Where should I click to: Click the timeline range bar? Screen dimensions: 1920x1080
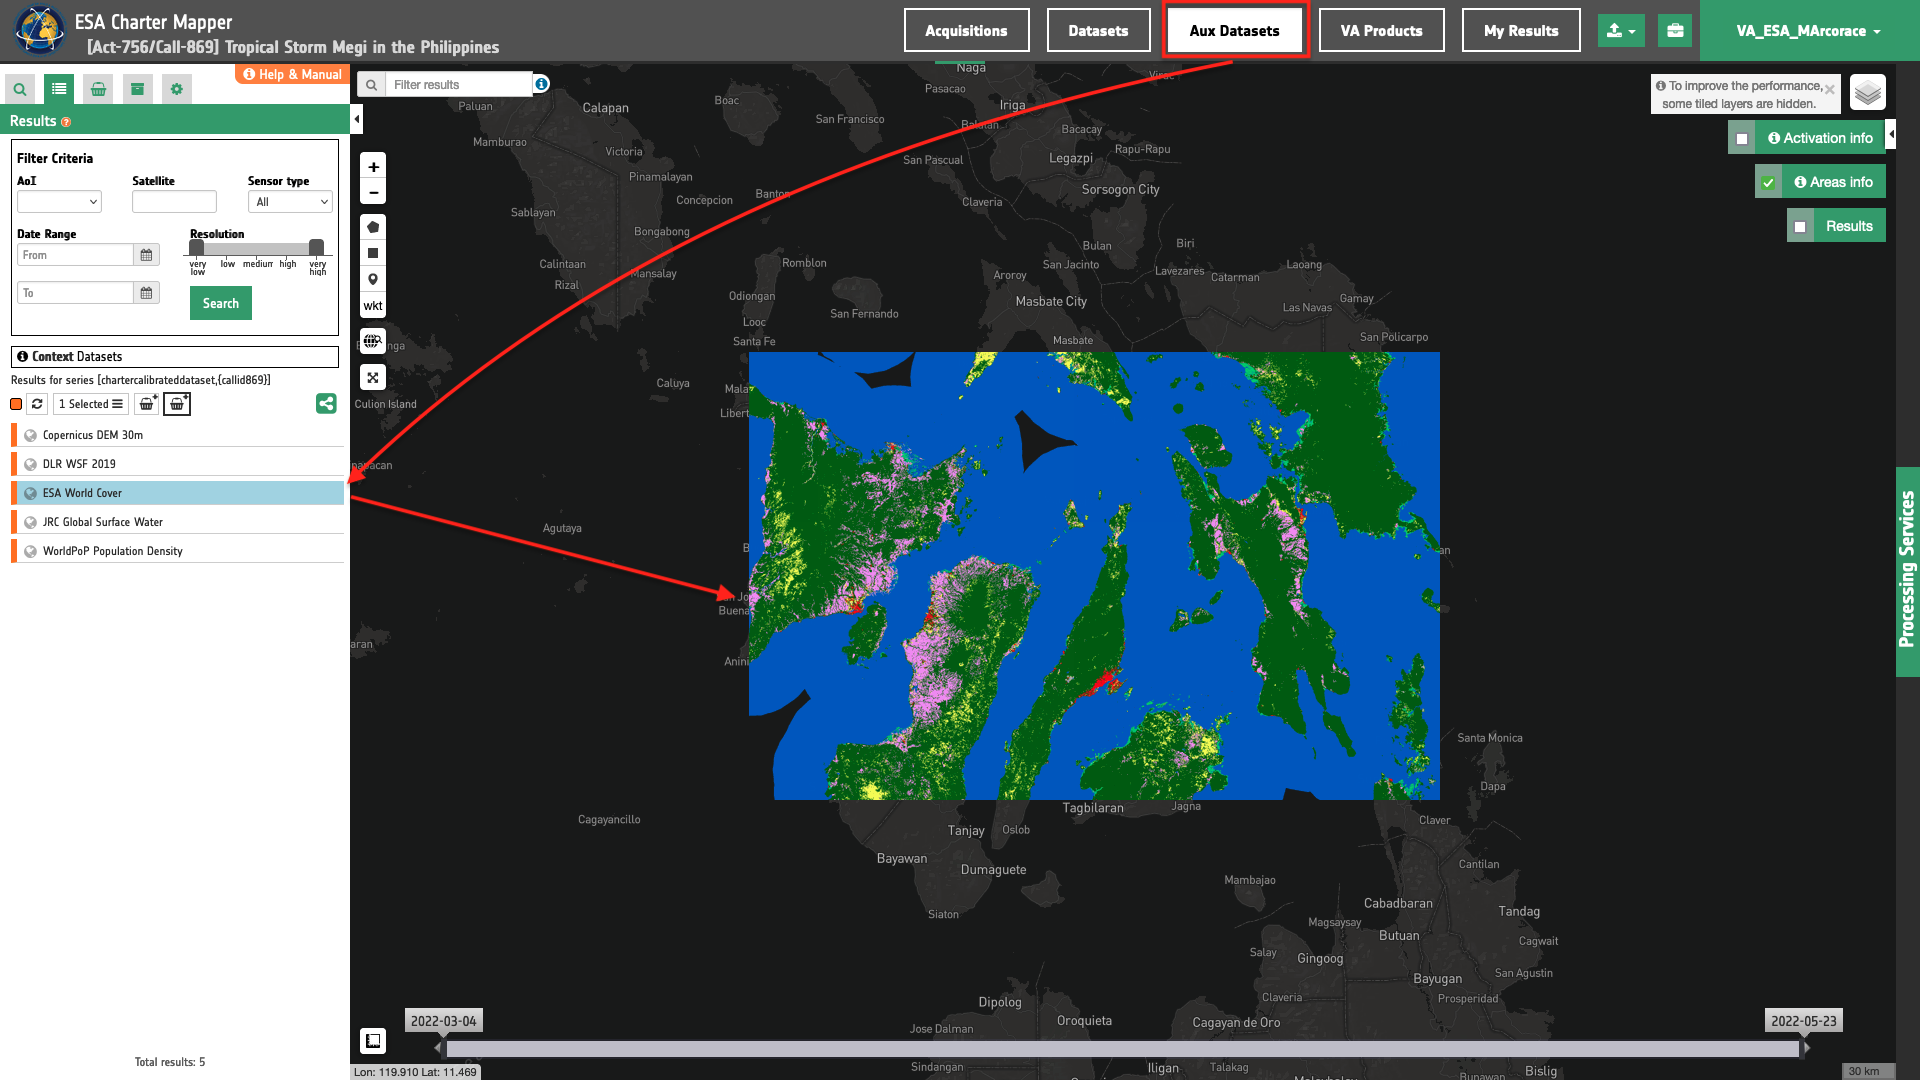coord(1122,1049)
